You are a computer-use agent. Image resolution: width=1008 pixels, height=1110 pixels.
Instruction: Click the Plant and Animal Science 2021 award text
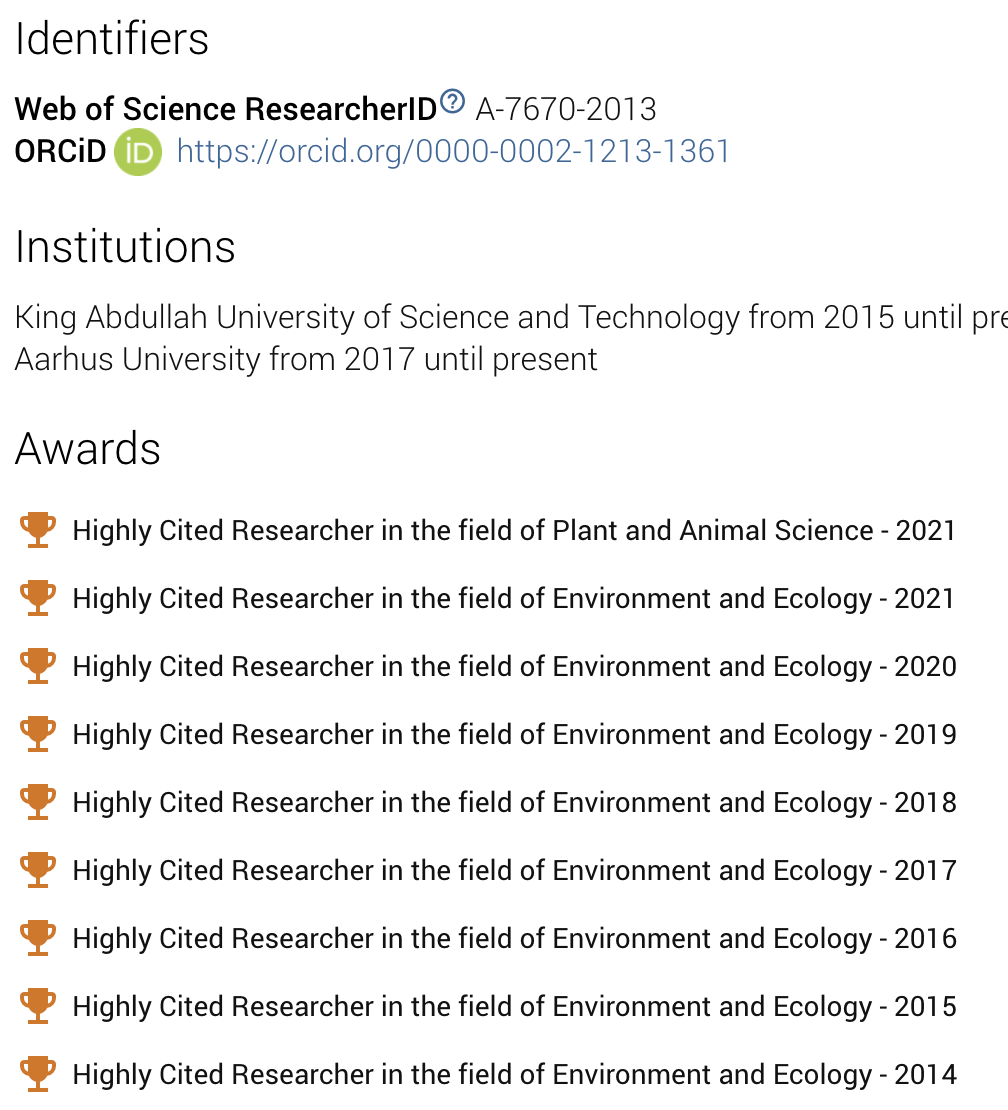click(514, 530)
